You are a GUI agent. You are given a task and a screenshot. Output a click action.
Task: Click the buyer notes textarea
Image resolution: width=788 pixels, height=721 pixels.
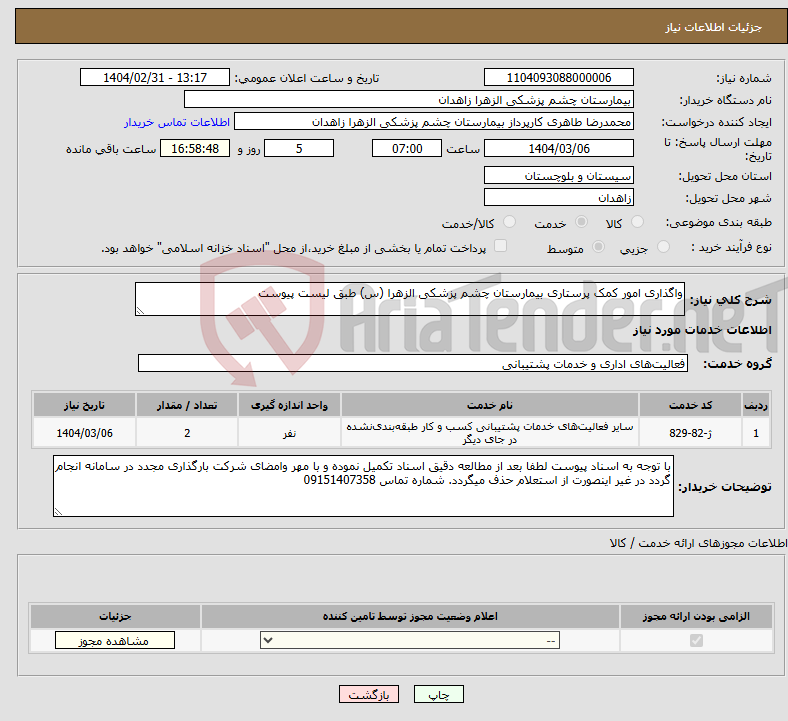click(363, 486)
